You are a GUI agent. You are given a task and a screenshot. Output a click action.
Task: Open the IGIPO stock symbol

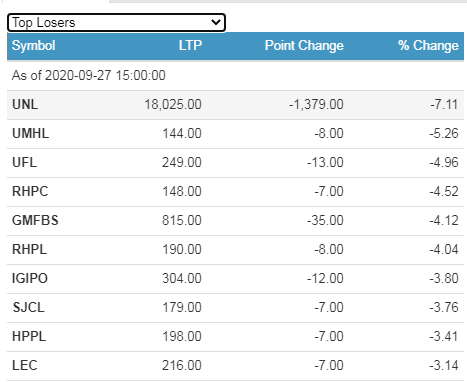(30, 278)
